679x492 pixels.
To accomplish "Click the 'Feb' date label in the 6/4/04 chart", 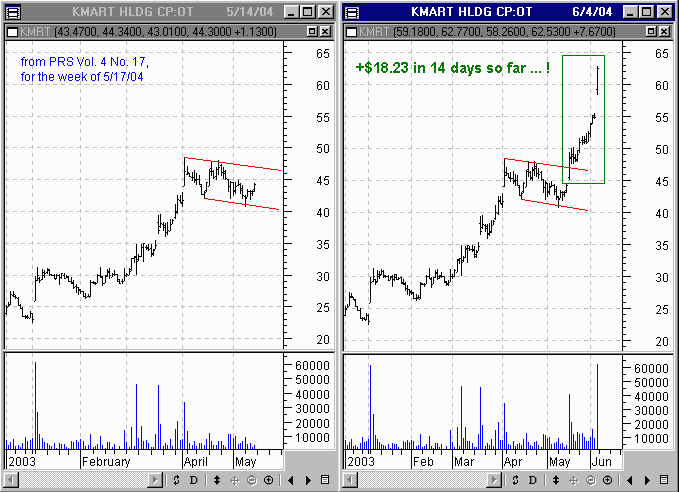I will [423, 462].
